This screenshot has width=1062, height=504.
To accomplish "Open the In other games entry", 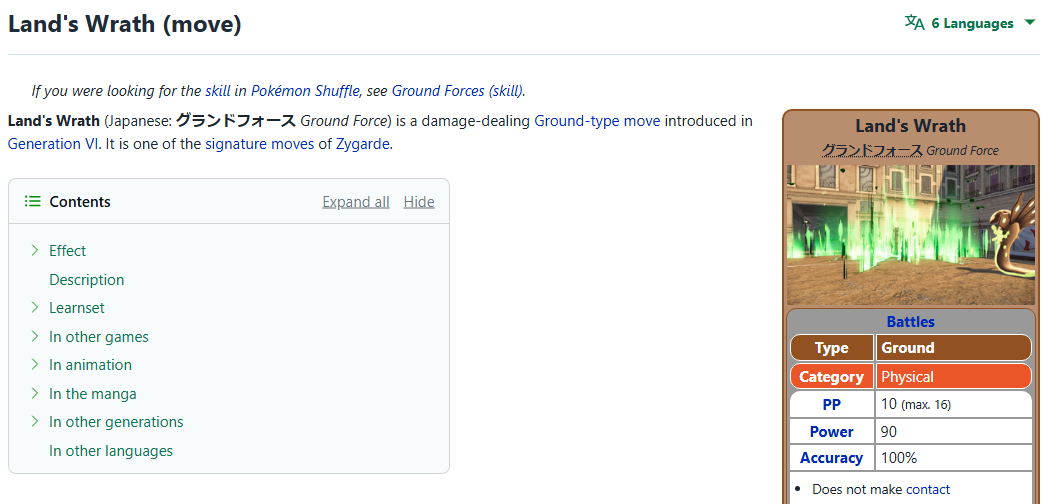I will (99, 337).
